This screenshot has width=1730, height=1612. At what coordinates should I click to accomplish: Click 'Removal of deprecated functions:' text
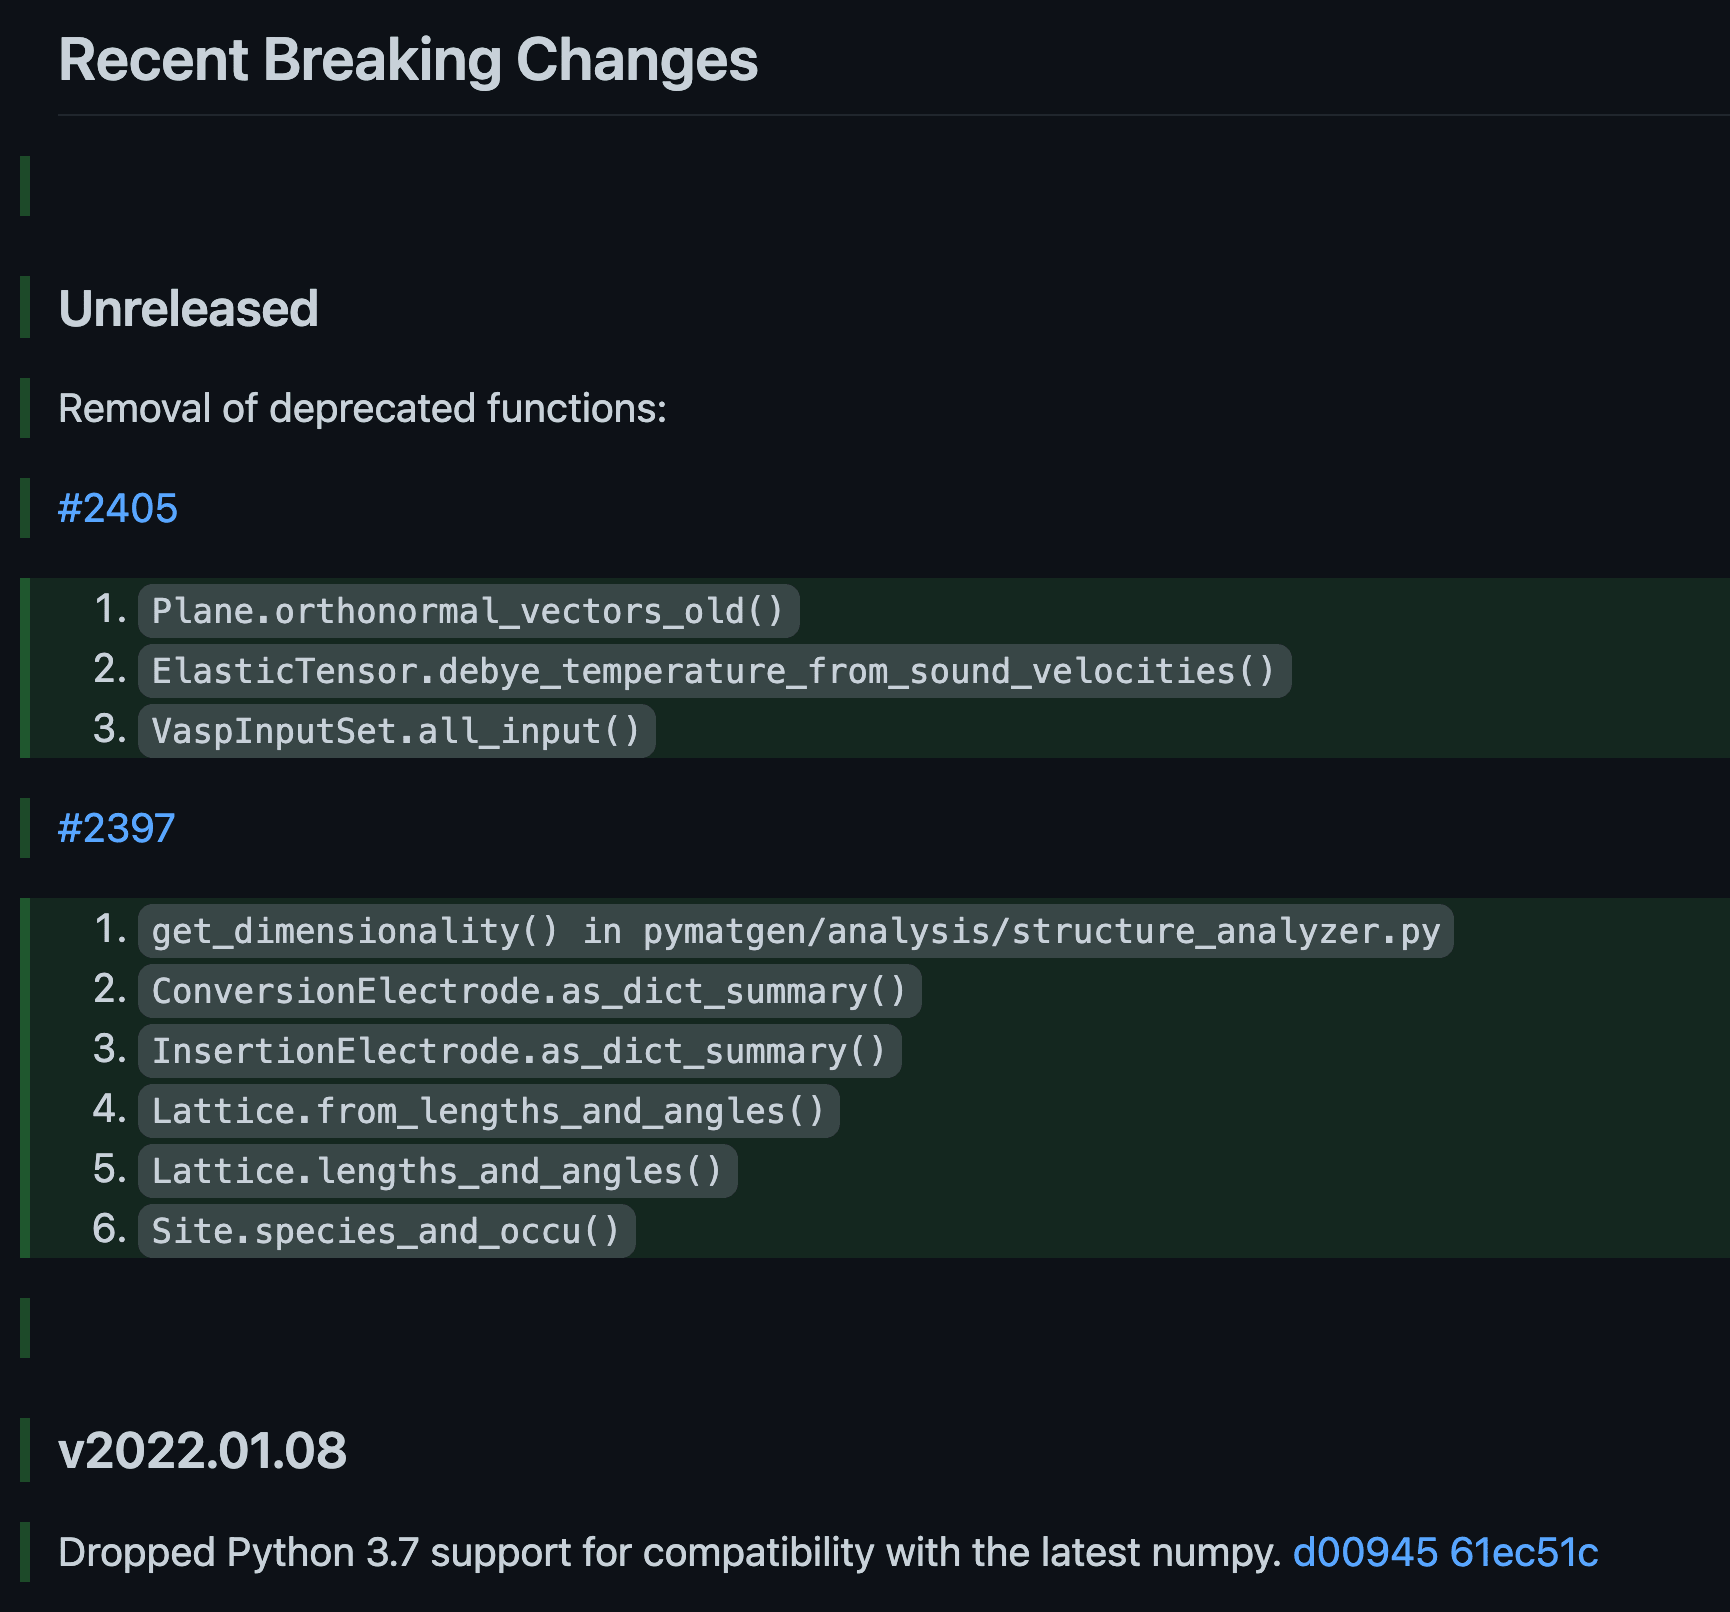362,408
